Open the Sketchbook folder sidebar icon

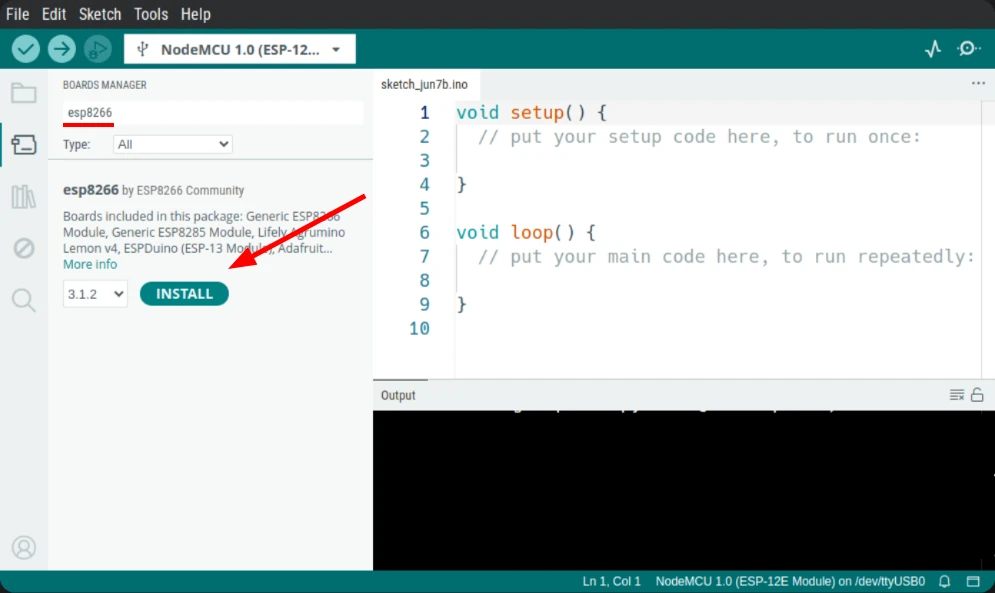click(23, 93)
